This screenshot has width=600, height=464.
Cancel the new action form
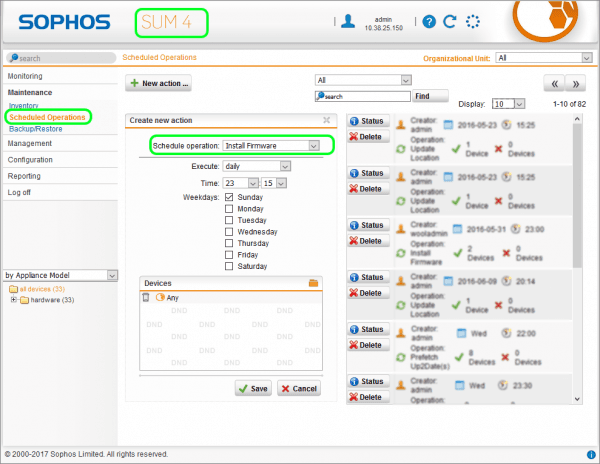pos(299,388)
